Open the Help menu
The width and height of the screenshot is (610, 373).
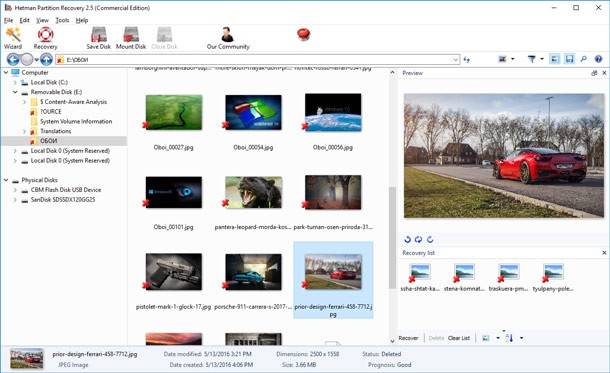click(82, 20)
